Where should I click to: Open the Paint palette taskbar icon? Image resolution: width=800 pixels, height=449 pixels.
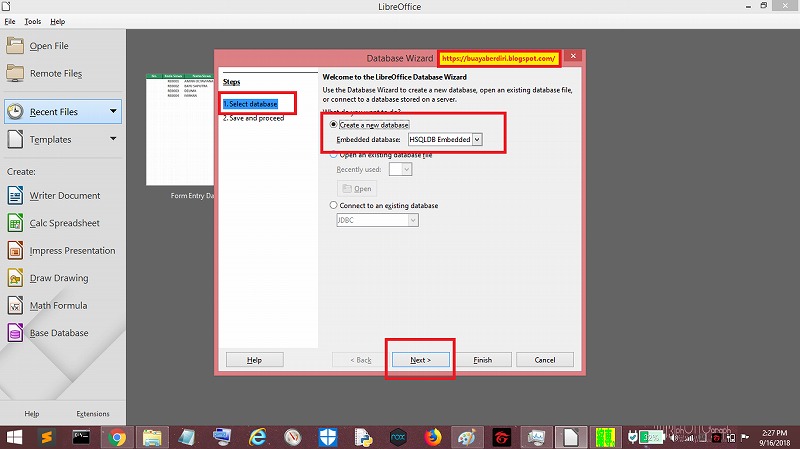click(x=466, y=438)
